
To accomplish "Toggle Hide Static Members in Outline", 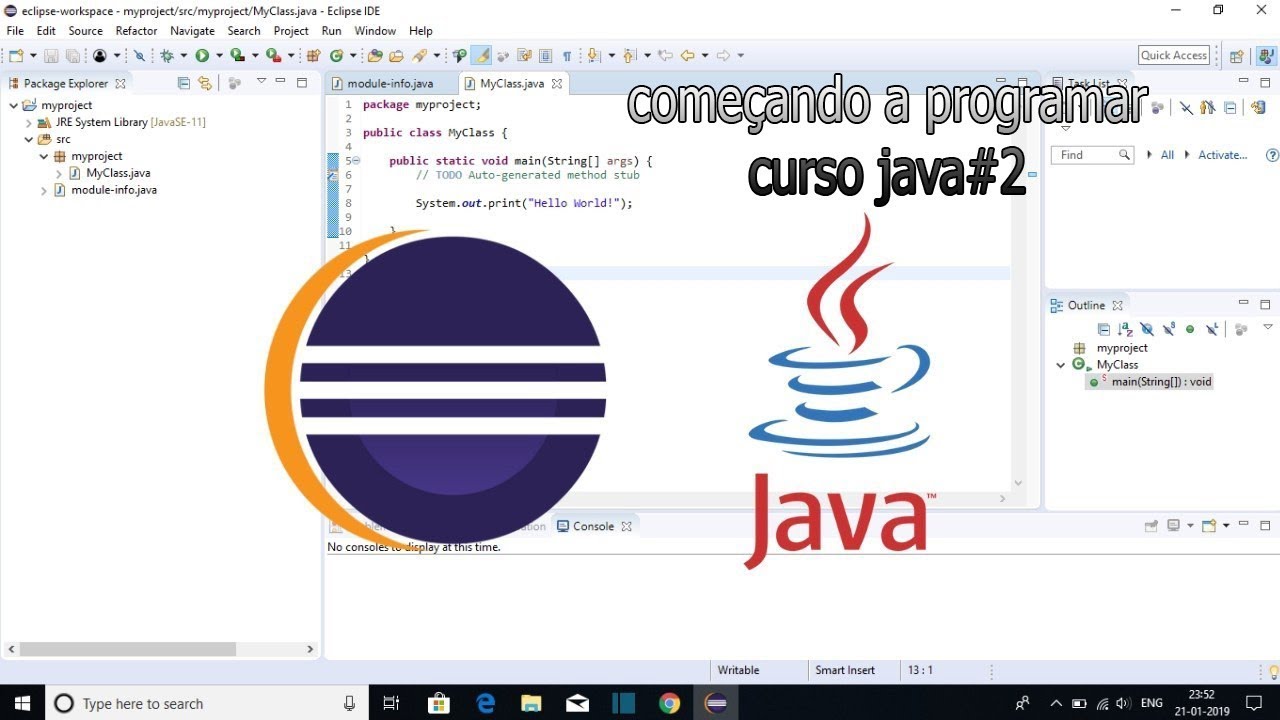I will pos(1168,330).
